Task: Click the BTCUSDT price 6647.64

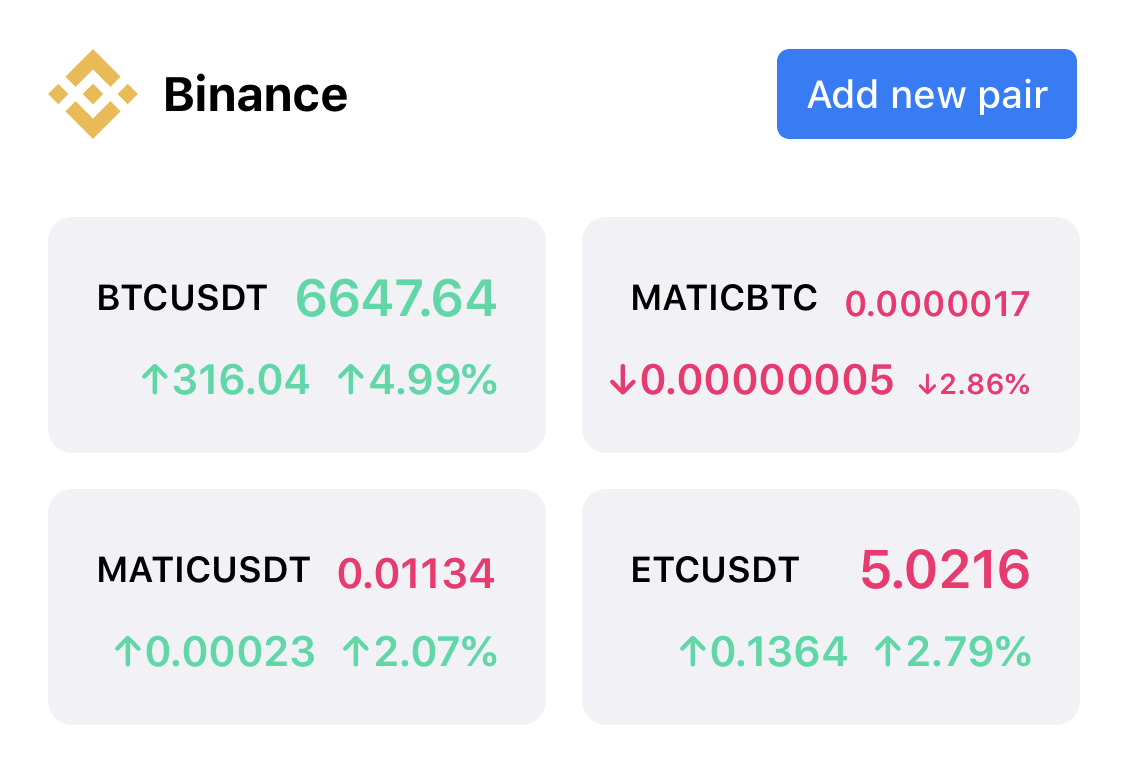Action: point(396,298)
